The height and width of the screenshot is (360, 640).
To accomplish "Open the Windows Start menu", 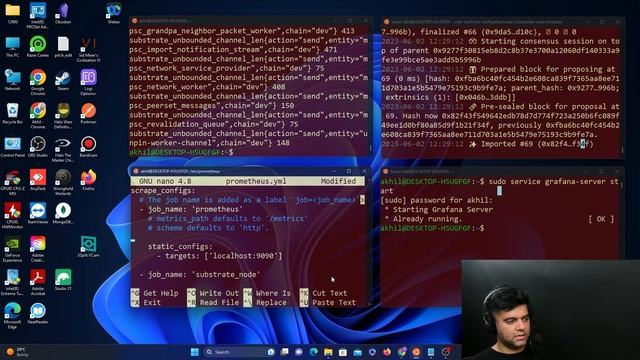I will point(195,352).
